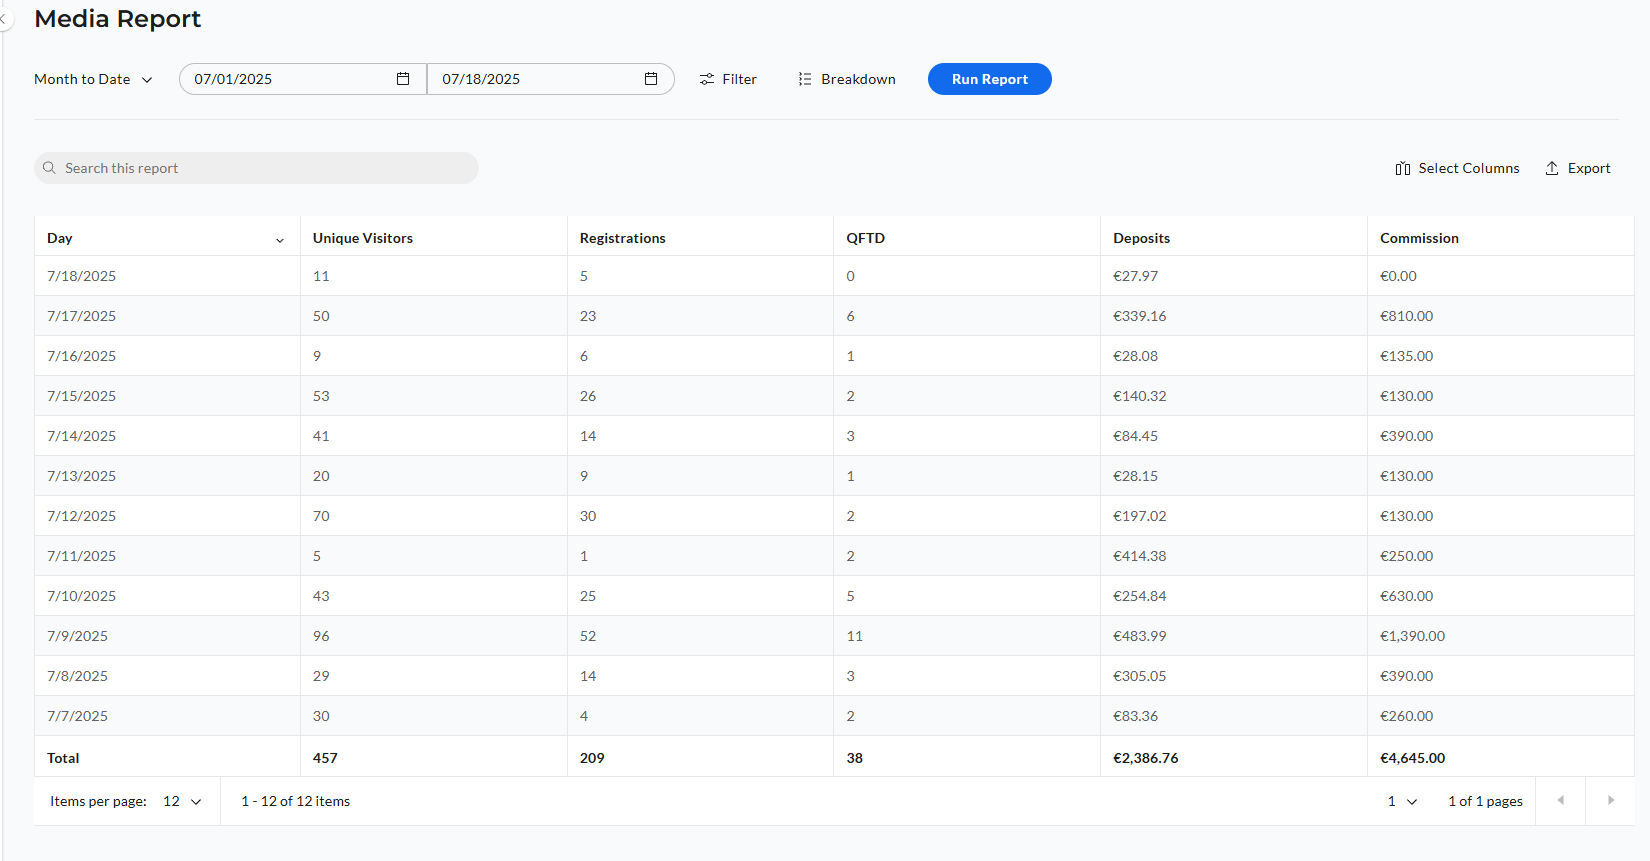Viewport: 1650px width, 861px height.
Task: Click the total QFTD 38
Action: 854,758
